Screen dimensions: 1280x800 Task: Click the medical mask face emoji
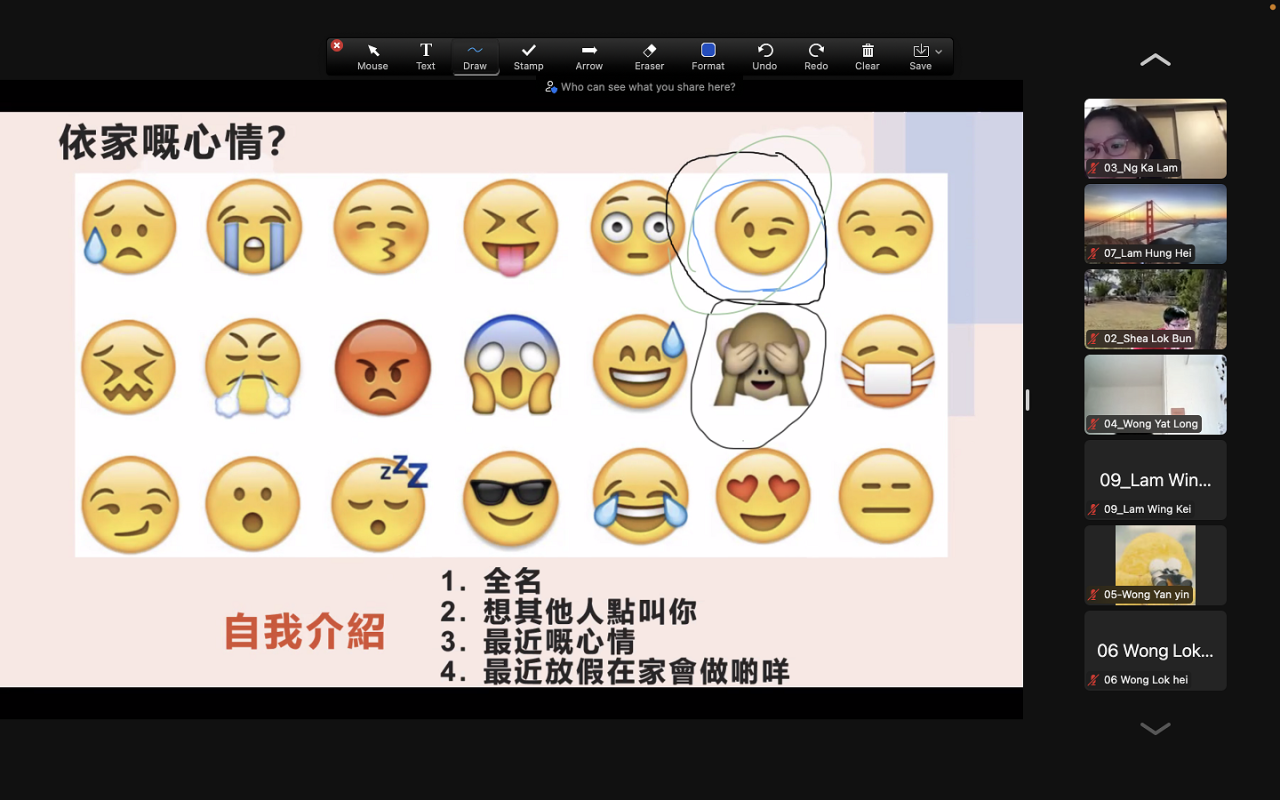(887, 362)
